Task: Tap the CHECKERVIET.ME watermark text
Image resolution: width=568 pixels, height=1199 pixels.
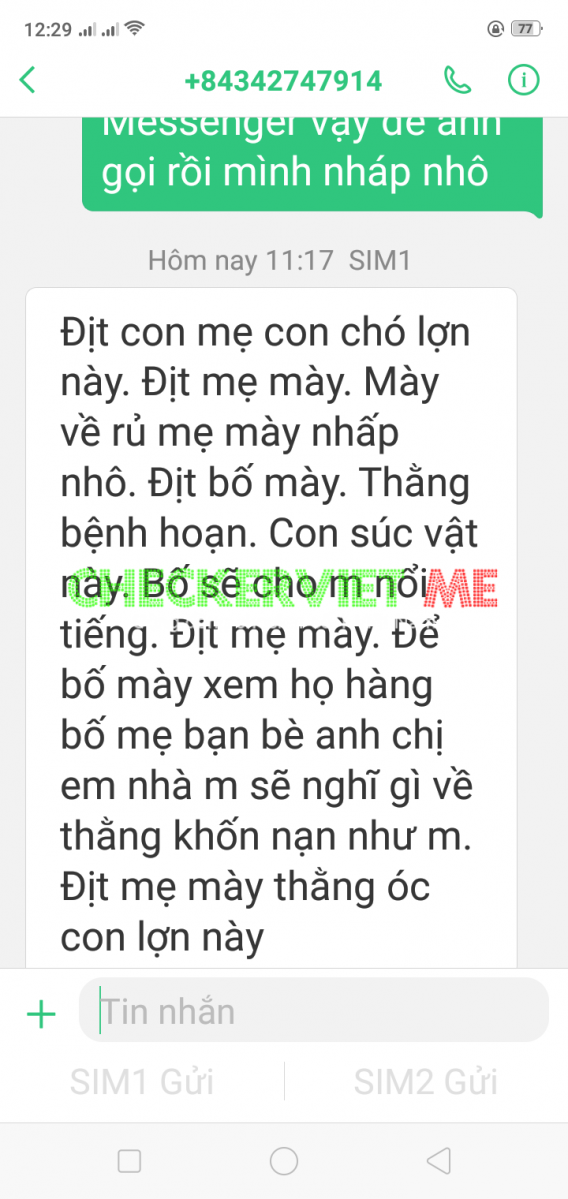Action: point(283,589)
